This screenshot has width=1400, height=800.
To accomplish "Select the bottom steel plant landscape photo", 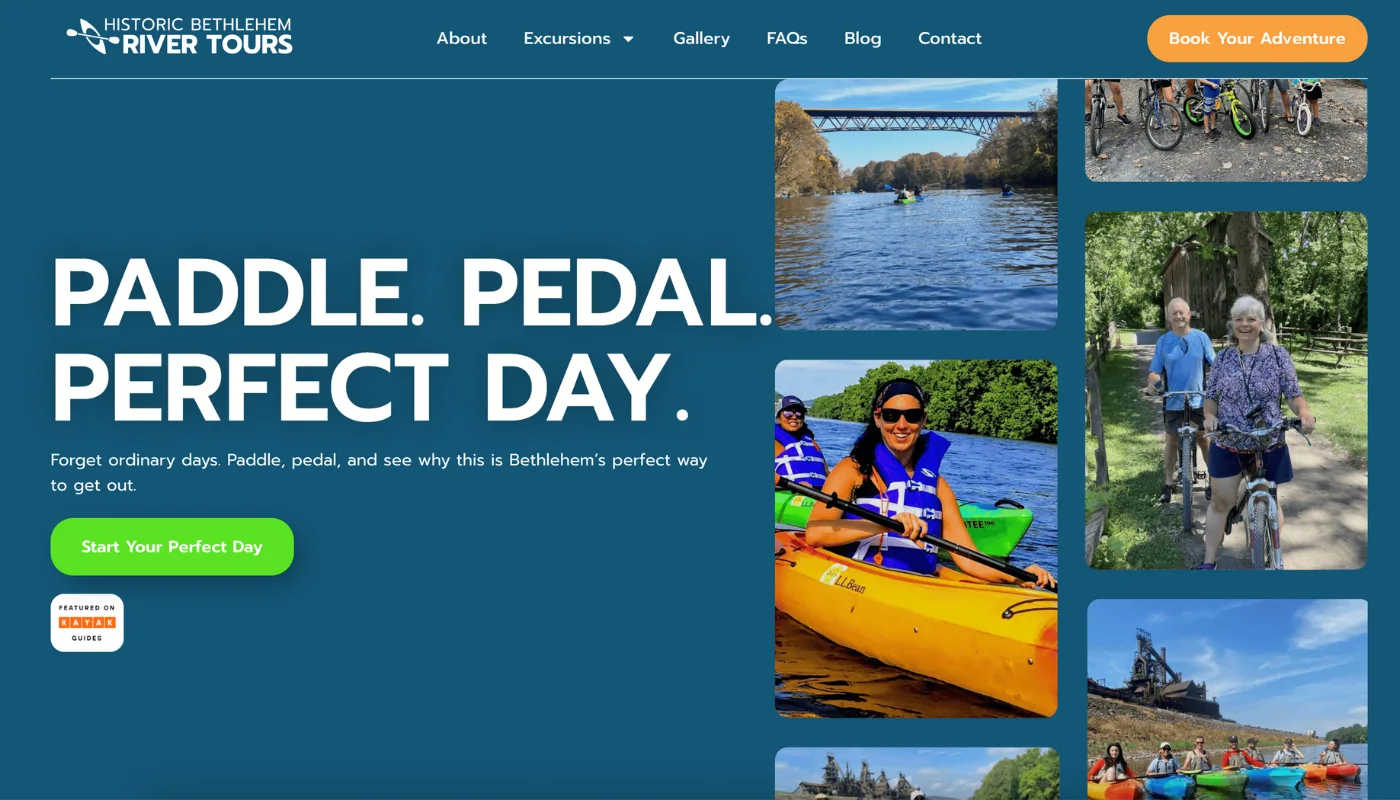I will (915, 775).
